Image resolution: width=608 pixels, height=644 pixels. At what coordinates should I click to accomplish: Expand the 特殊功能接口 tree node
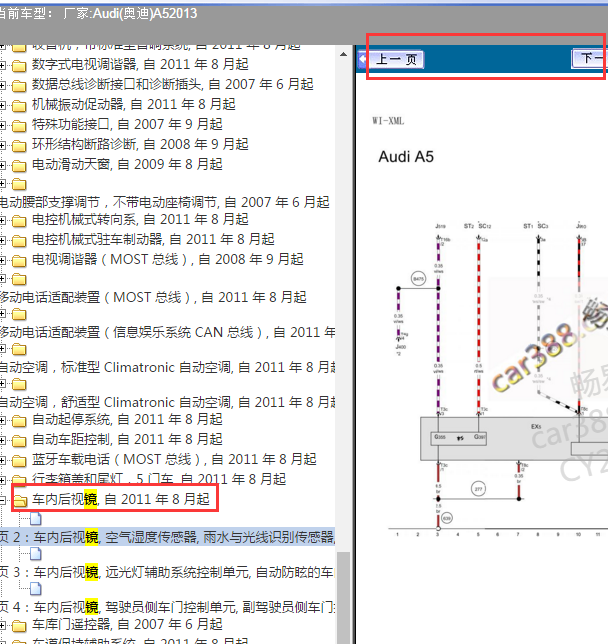tap(2, 125)
